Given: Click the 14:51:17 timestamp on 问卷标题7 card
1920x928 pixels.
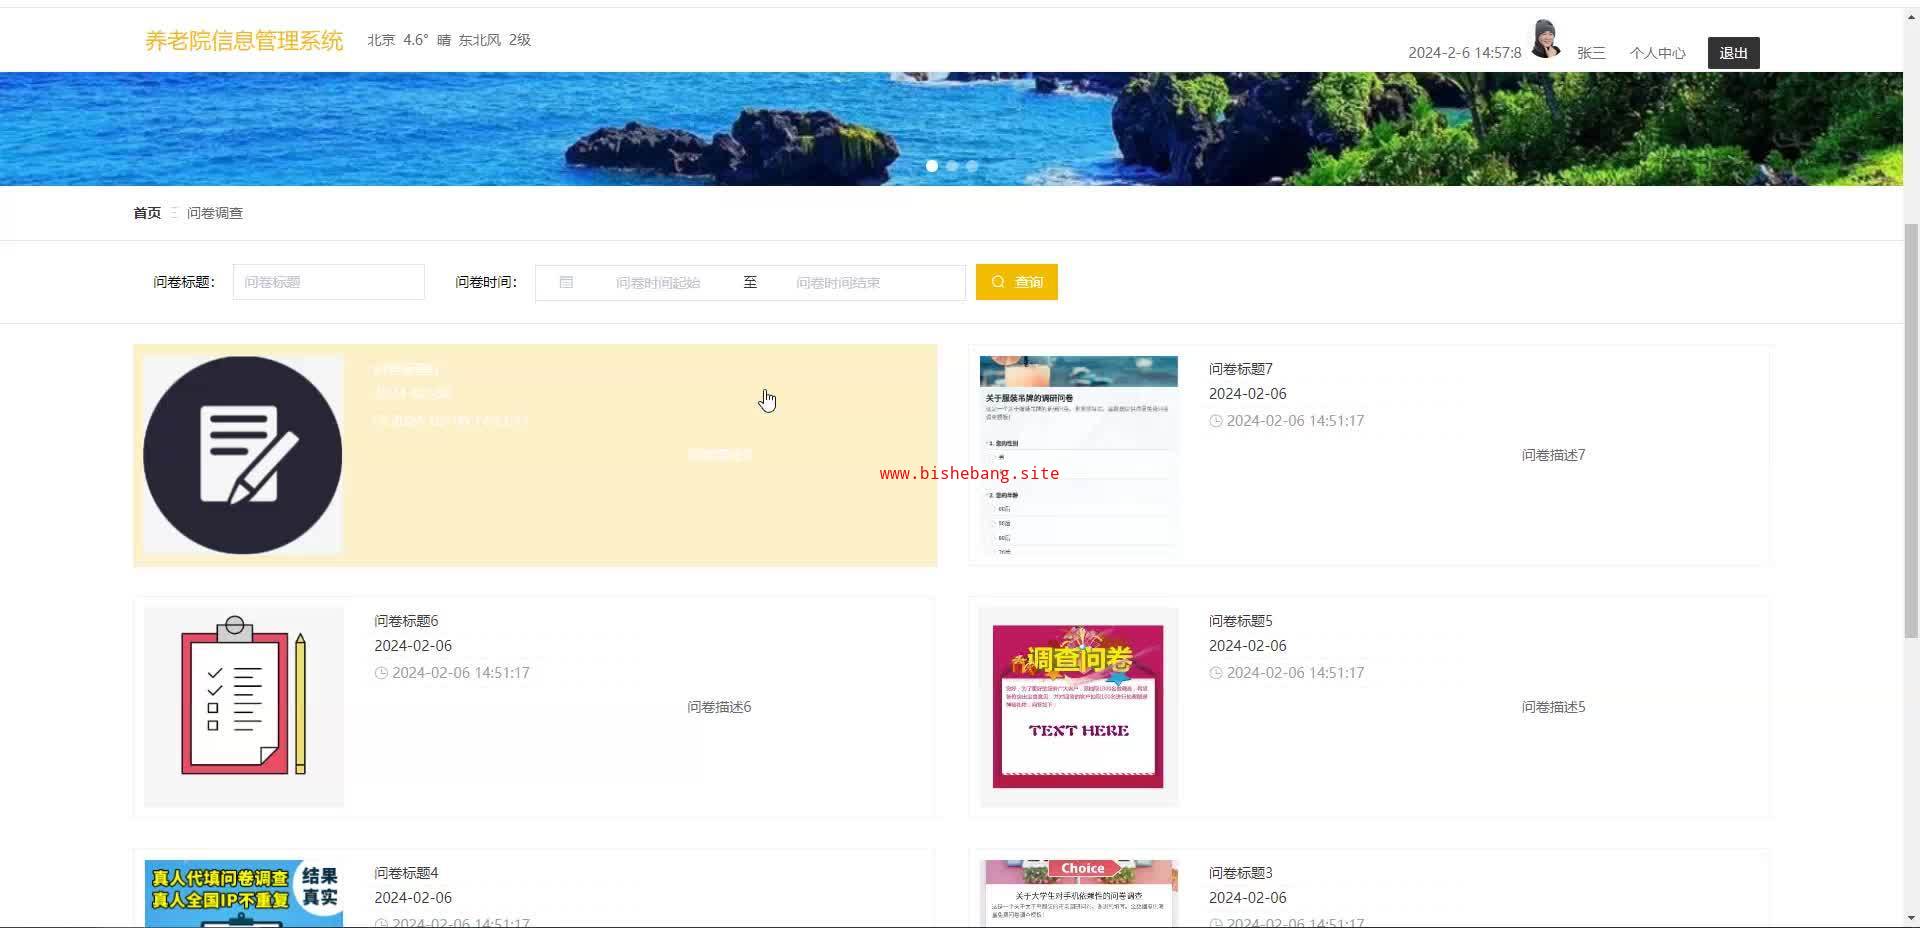Looking at the screenshot, I should (1296, 421).
